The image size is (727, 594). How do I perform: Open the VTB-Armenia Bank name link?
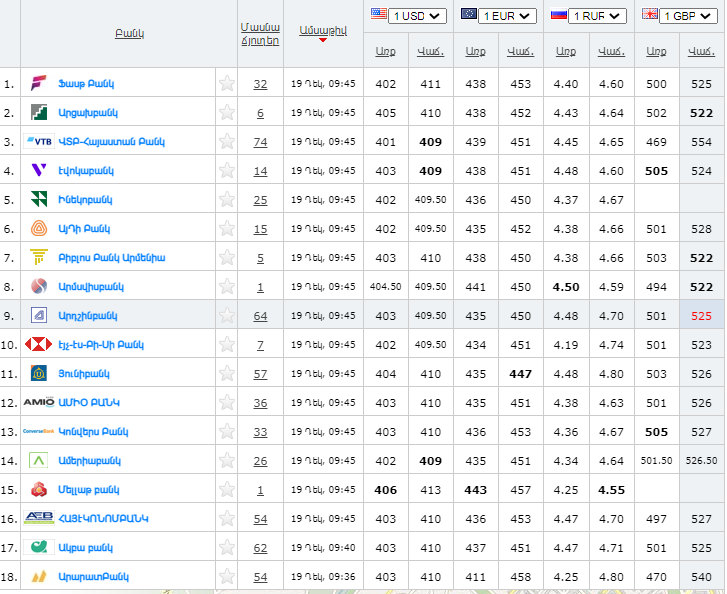[112, 142]
